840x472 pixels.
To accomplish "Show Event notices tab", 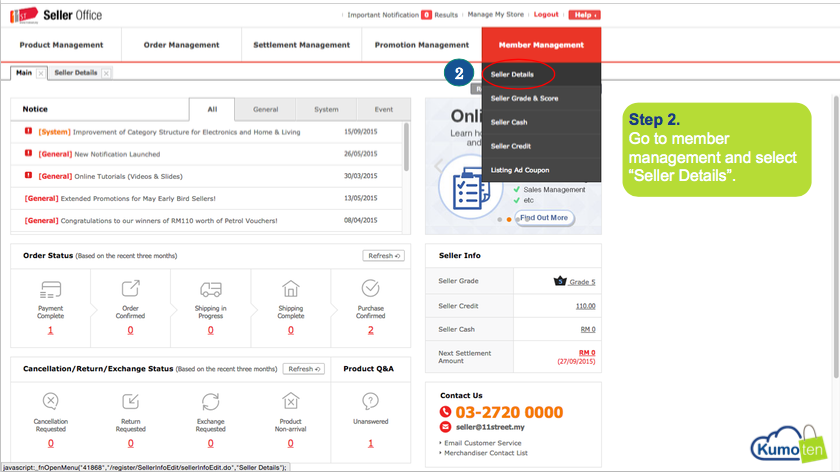I will 384,109.
